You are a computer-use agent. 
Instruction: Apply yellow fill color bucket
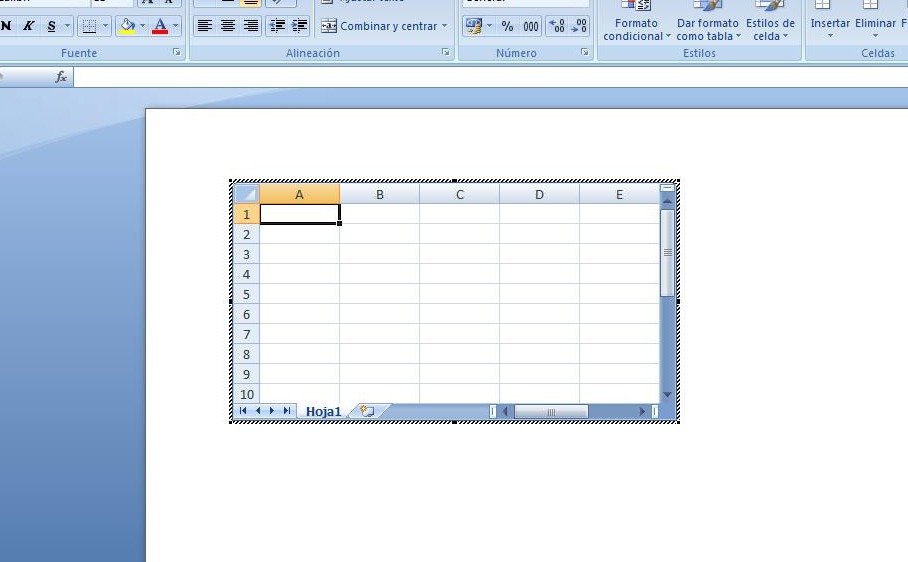coord(127,26)
